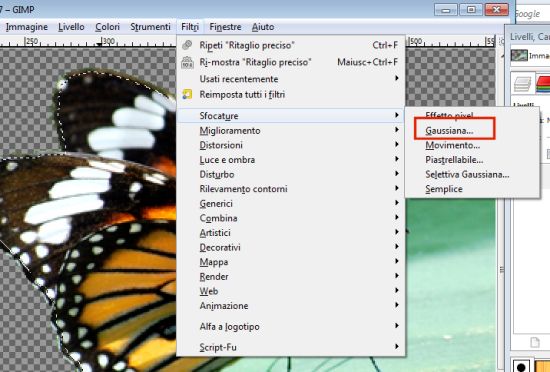Choose Effetto pixel... blur filter

tap(472, 115)
